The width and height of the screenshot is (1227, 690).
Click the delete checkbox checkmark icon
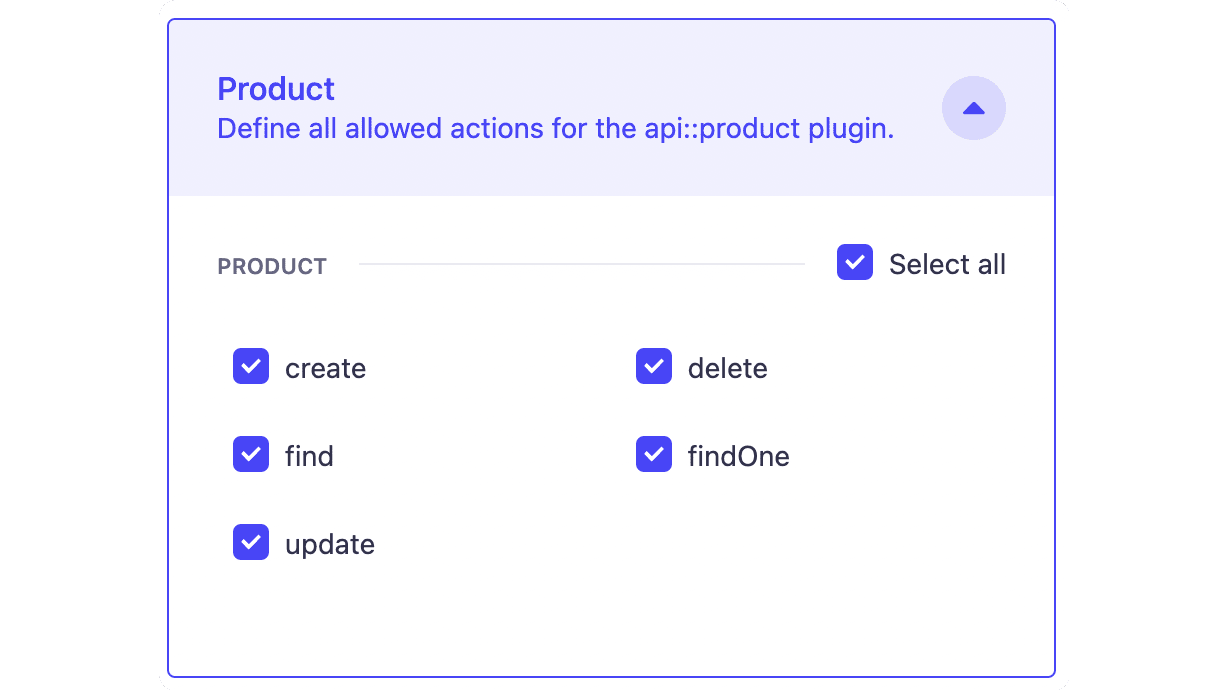coord(653,367)
